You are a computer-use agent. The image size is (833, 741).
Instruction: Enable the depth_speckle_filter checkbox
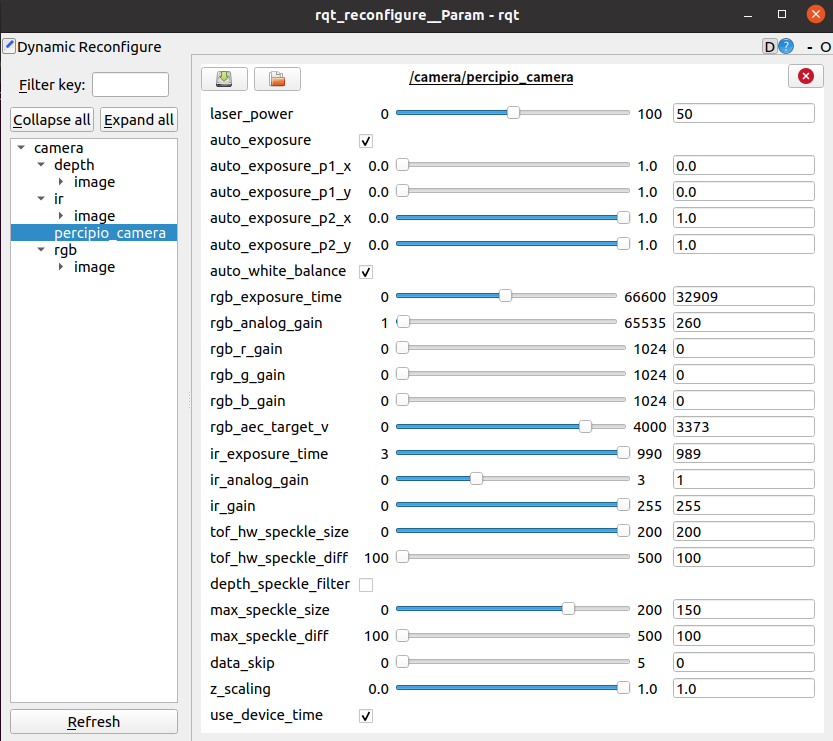[x=366, y=584]
